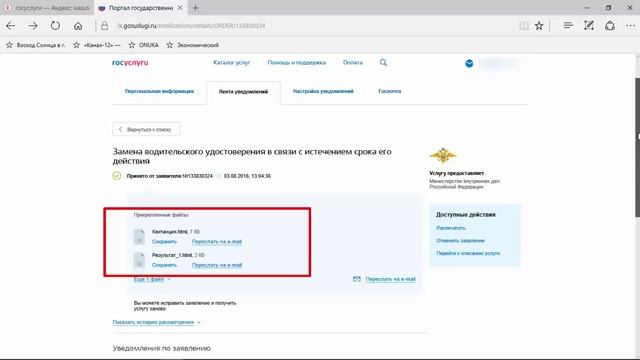Open Помощь и поддержка menu
Screen dimensions: 640x360
coord(296,62)
